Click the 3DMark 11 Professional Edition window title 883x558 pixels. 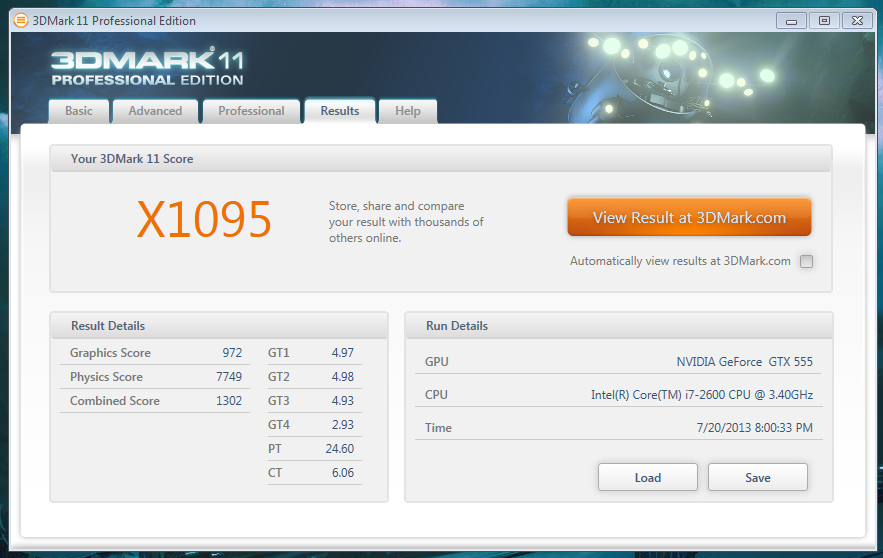(114, 21)
